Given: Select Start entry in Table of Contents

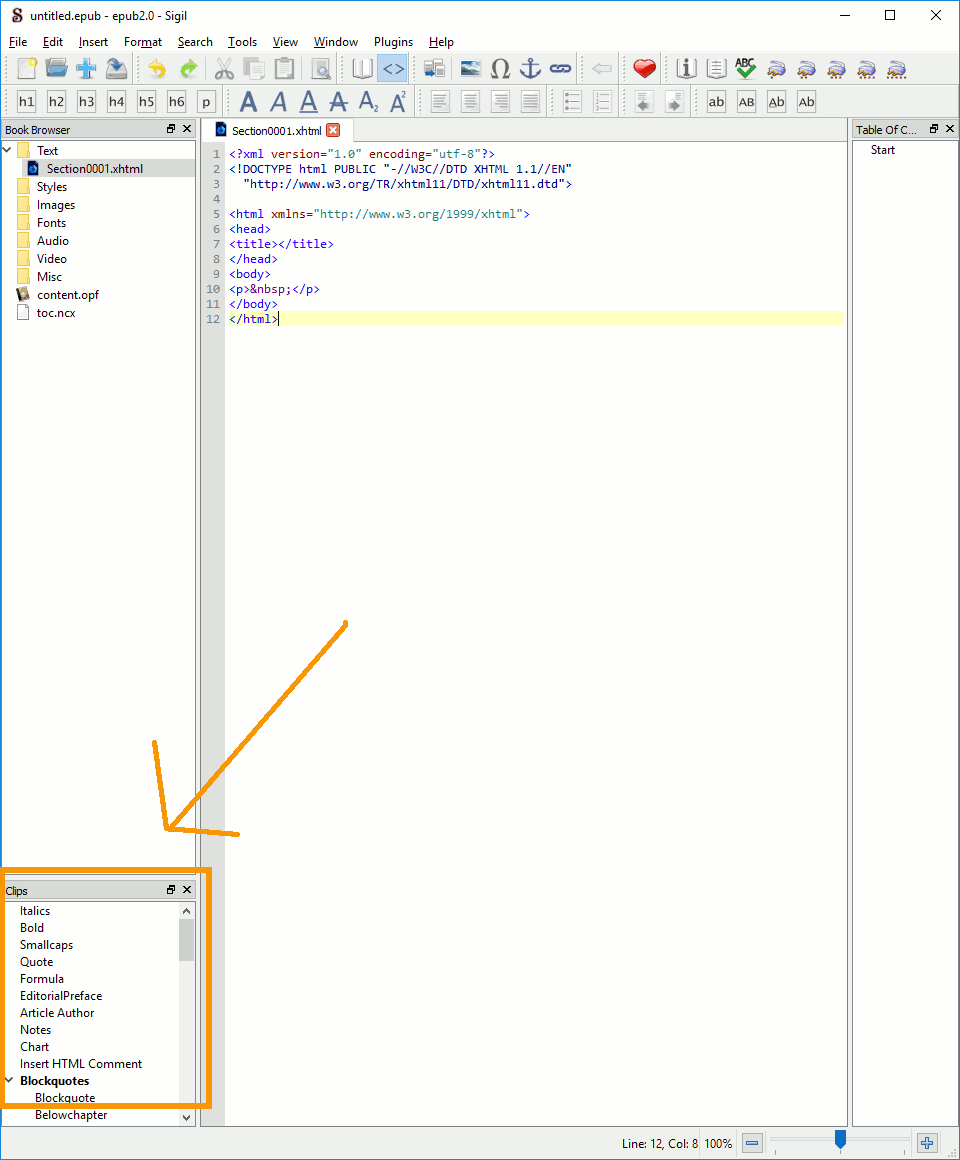Looking at the screenshot, I should [x=882, y=150].
